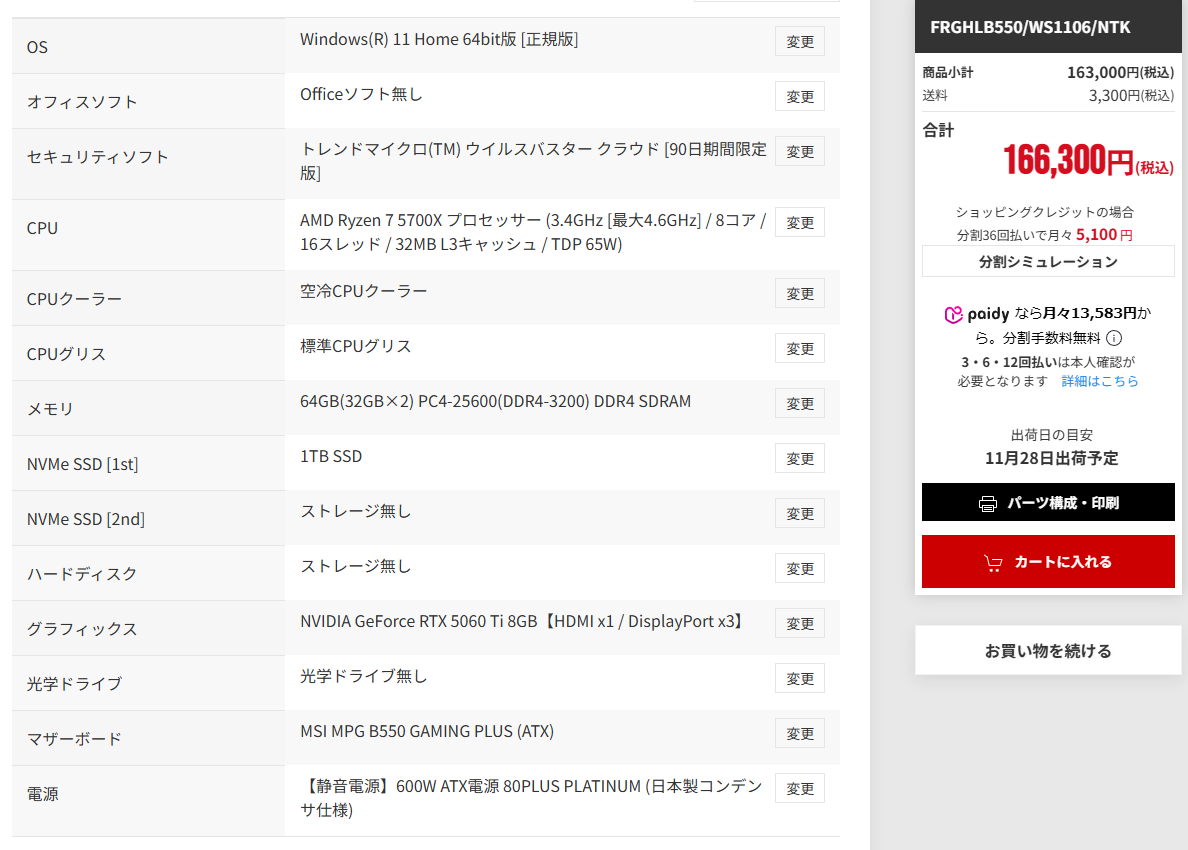Image resolution: width=1188 pixels, height=850 pixels.
Task: Change the メモリ configuration
Action: [x=800, y=404]
